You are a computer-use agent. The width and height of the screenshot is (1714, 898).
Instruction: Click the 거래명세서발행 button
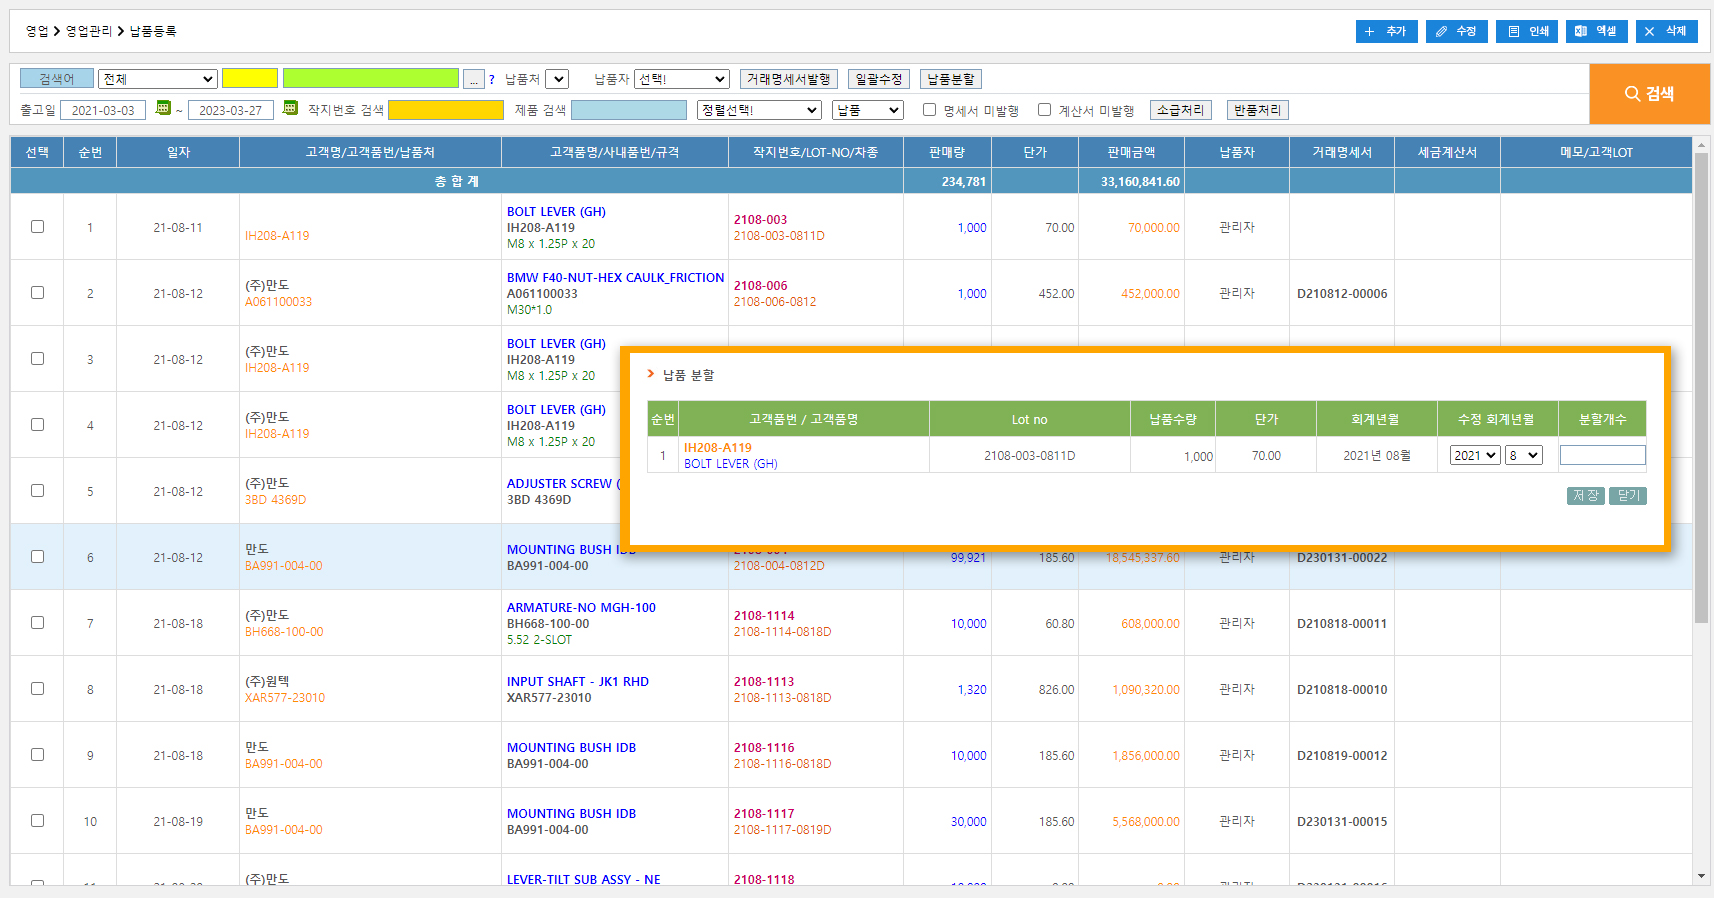pyautogui.click(x=788, y=79)
